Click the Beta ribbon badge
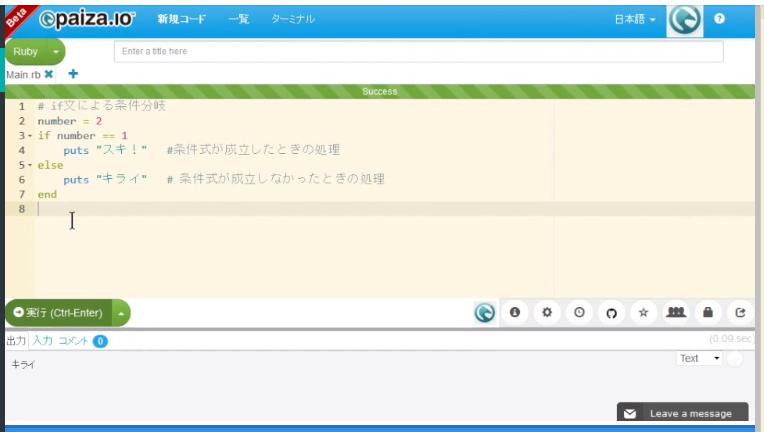This screenshot has height=432, width=764. tap(17, 19)
